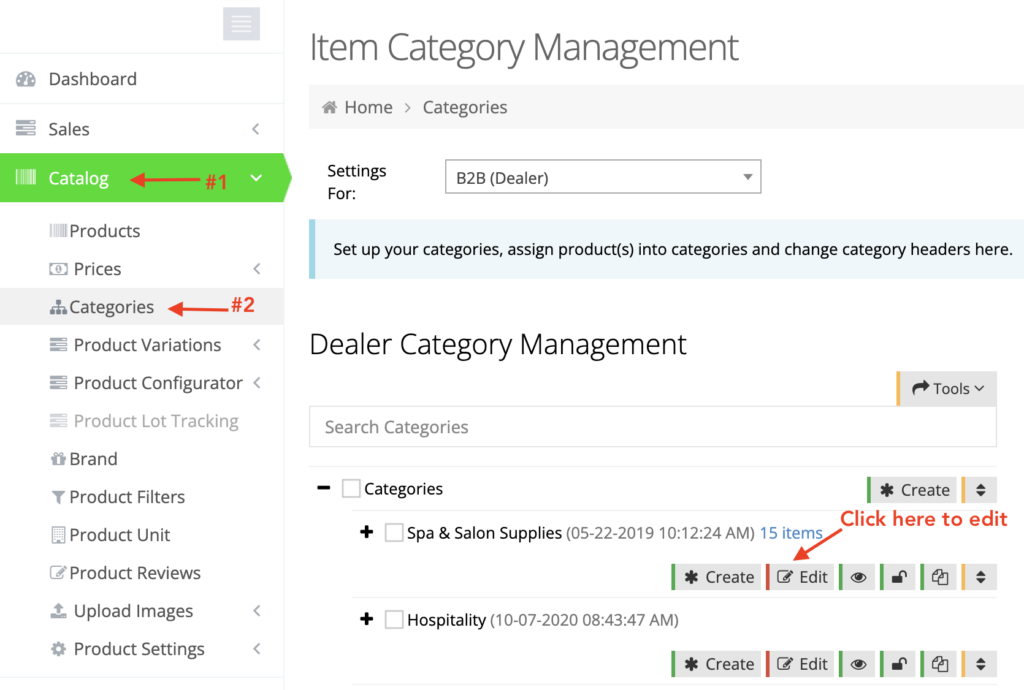Collapse the Catalog menu chevron

[256, 178]
